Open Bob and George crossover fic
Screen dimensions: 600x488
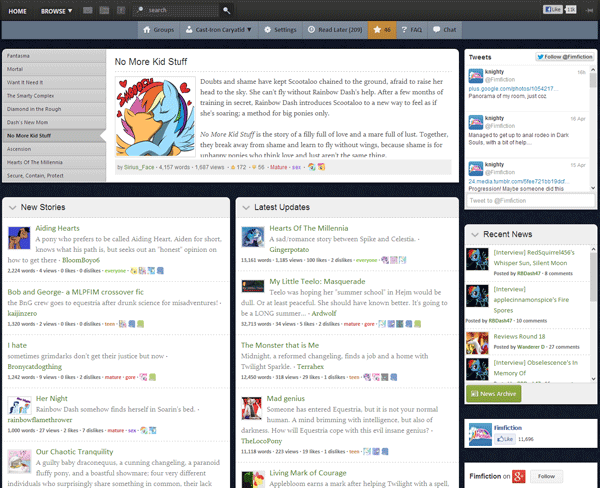pyautogui.click(x=75, y=292)
